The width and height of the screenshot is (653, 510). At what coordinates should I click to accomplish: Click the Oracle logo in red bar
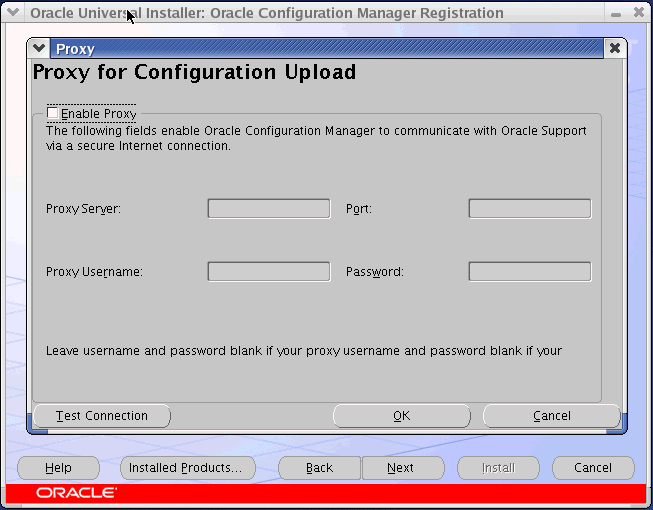76,493
